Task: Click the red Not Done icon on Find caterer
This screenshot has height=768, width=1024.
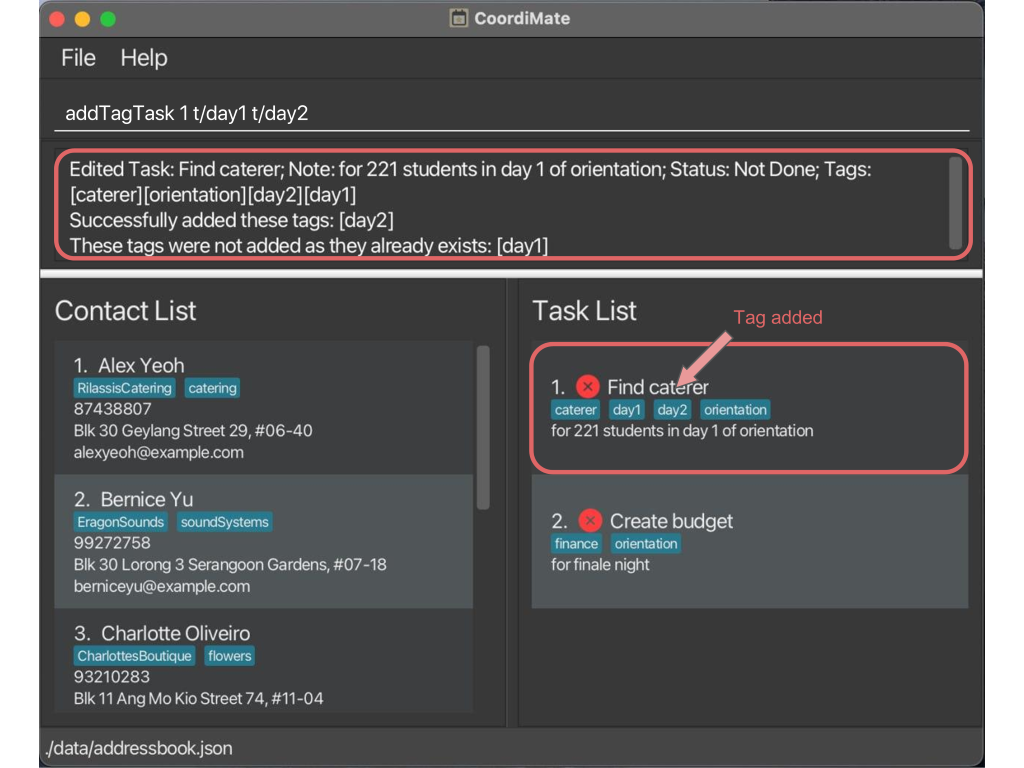Action: point(588,387)
